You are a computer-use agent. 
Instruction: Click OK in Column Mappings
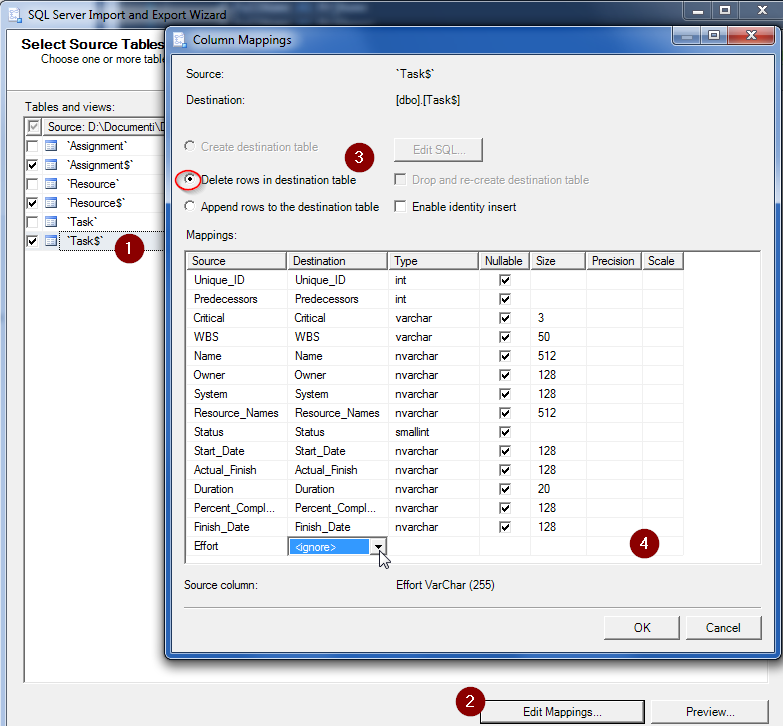coord(642,627)
